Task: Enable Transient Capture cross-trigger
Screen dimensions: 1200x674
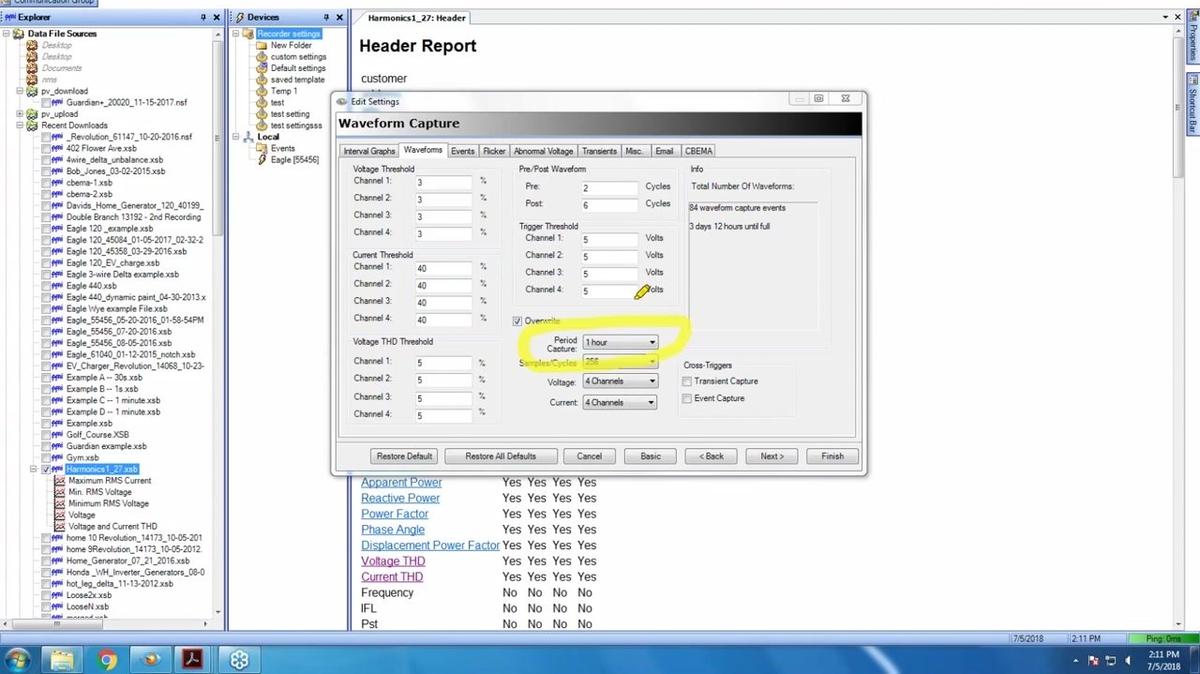Action: [686, 381]
